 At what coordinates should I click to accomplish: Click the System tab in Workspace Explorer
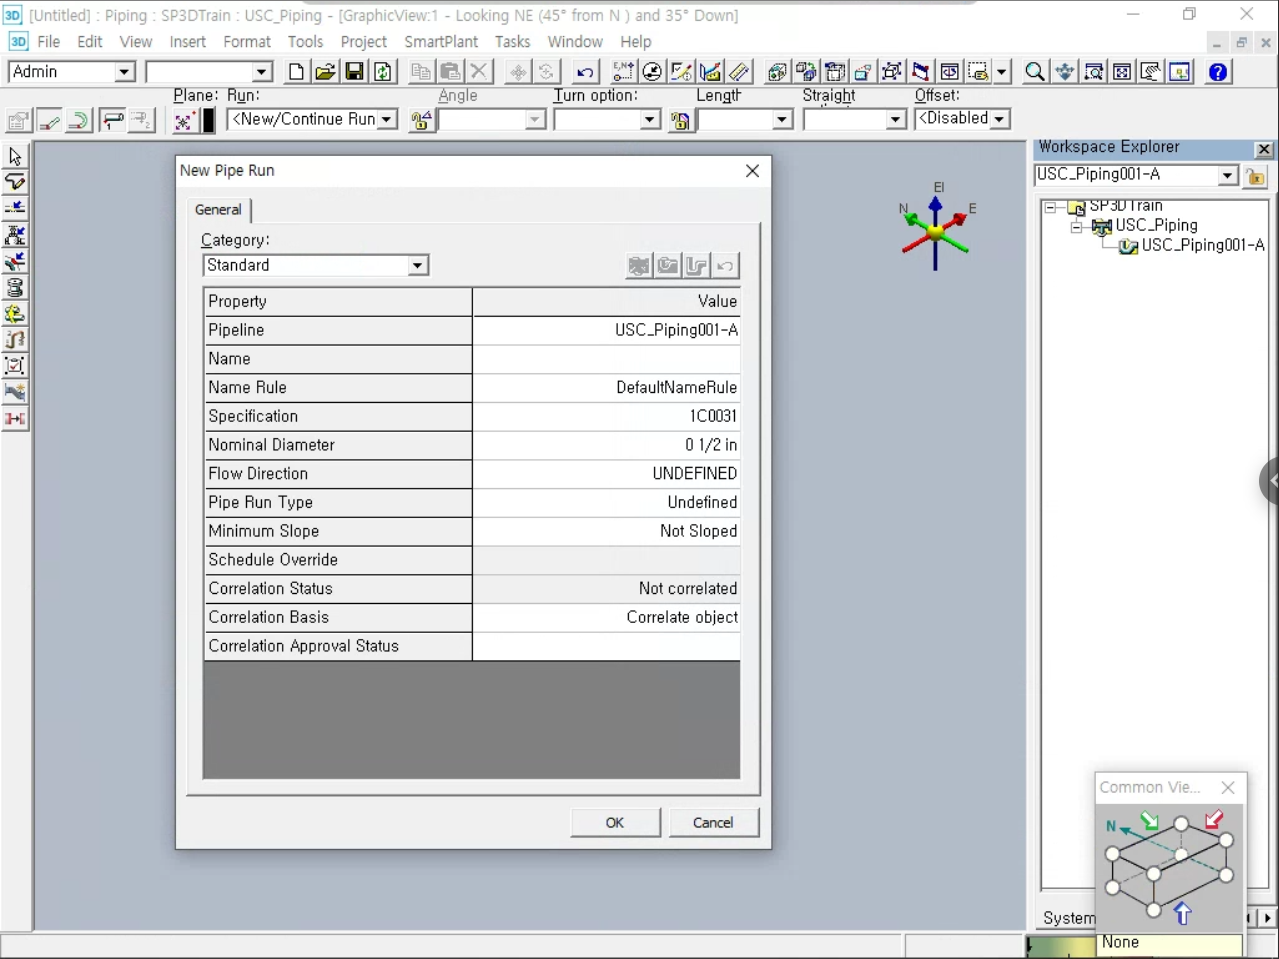(1069, 918)
